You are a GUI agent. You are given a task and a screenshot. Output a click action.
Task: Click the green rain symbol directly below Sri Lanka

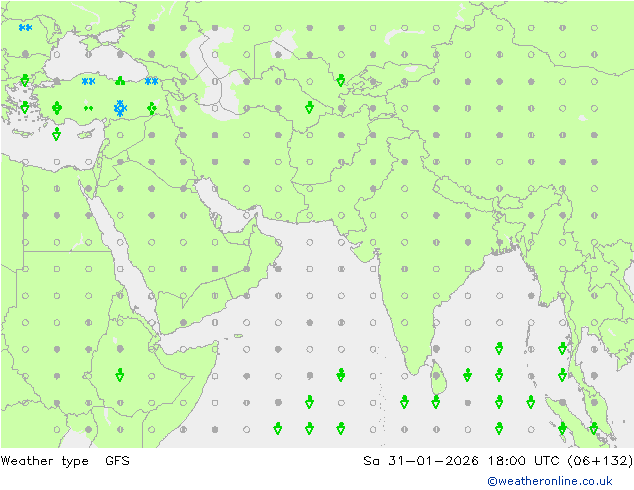(435, 402)
